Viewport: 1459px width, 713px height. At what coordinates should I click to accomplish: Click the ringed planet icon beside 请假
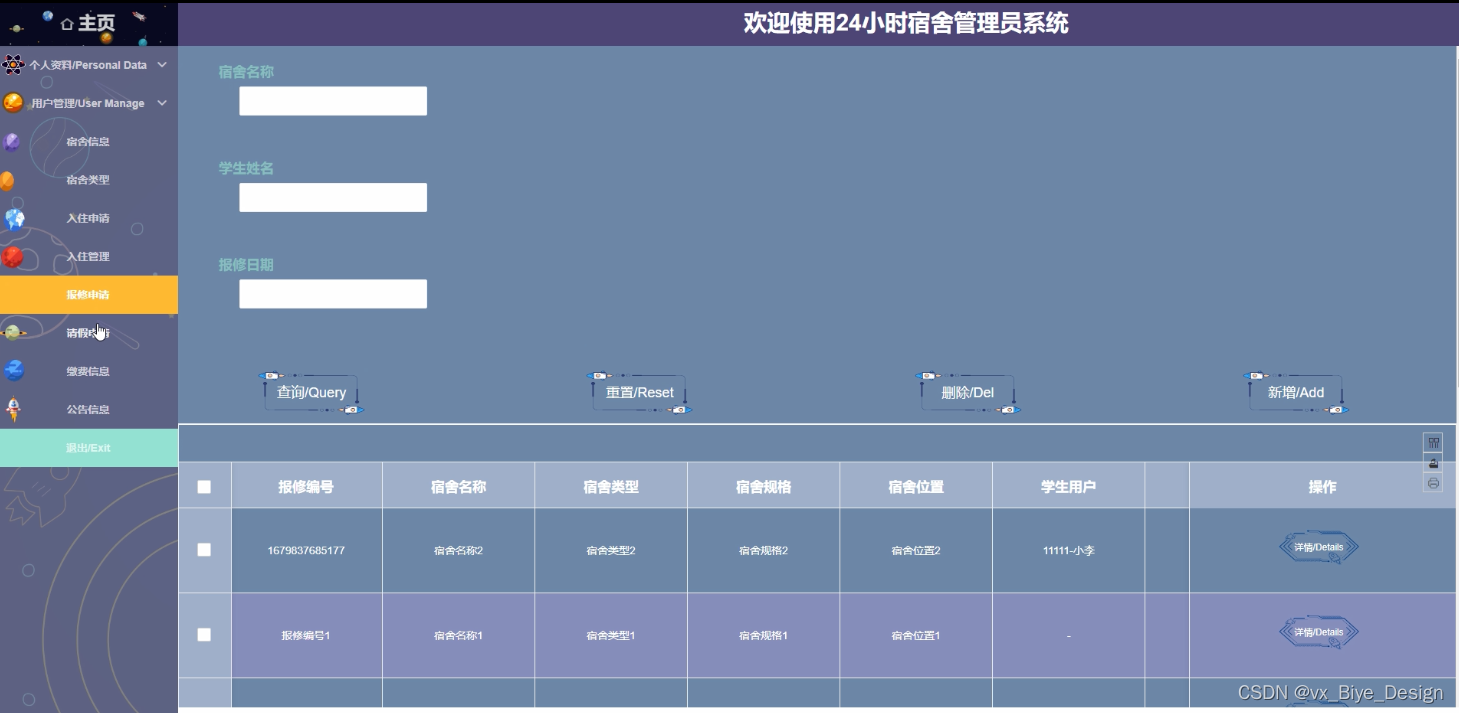pos(12,333)
